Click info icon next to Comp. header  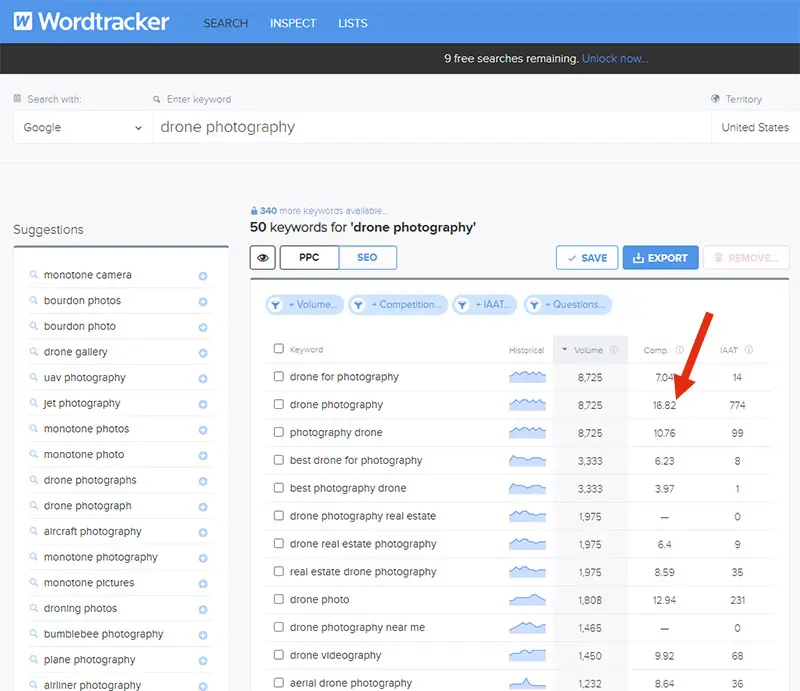pyautogui.click(x=680, y=350)
